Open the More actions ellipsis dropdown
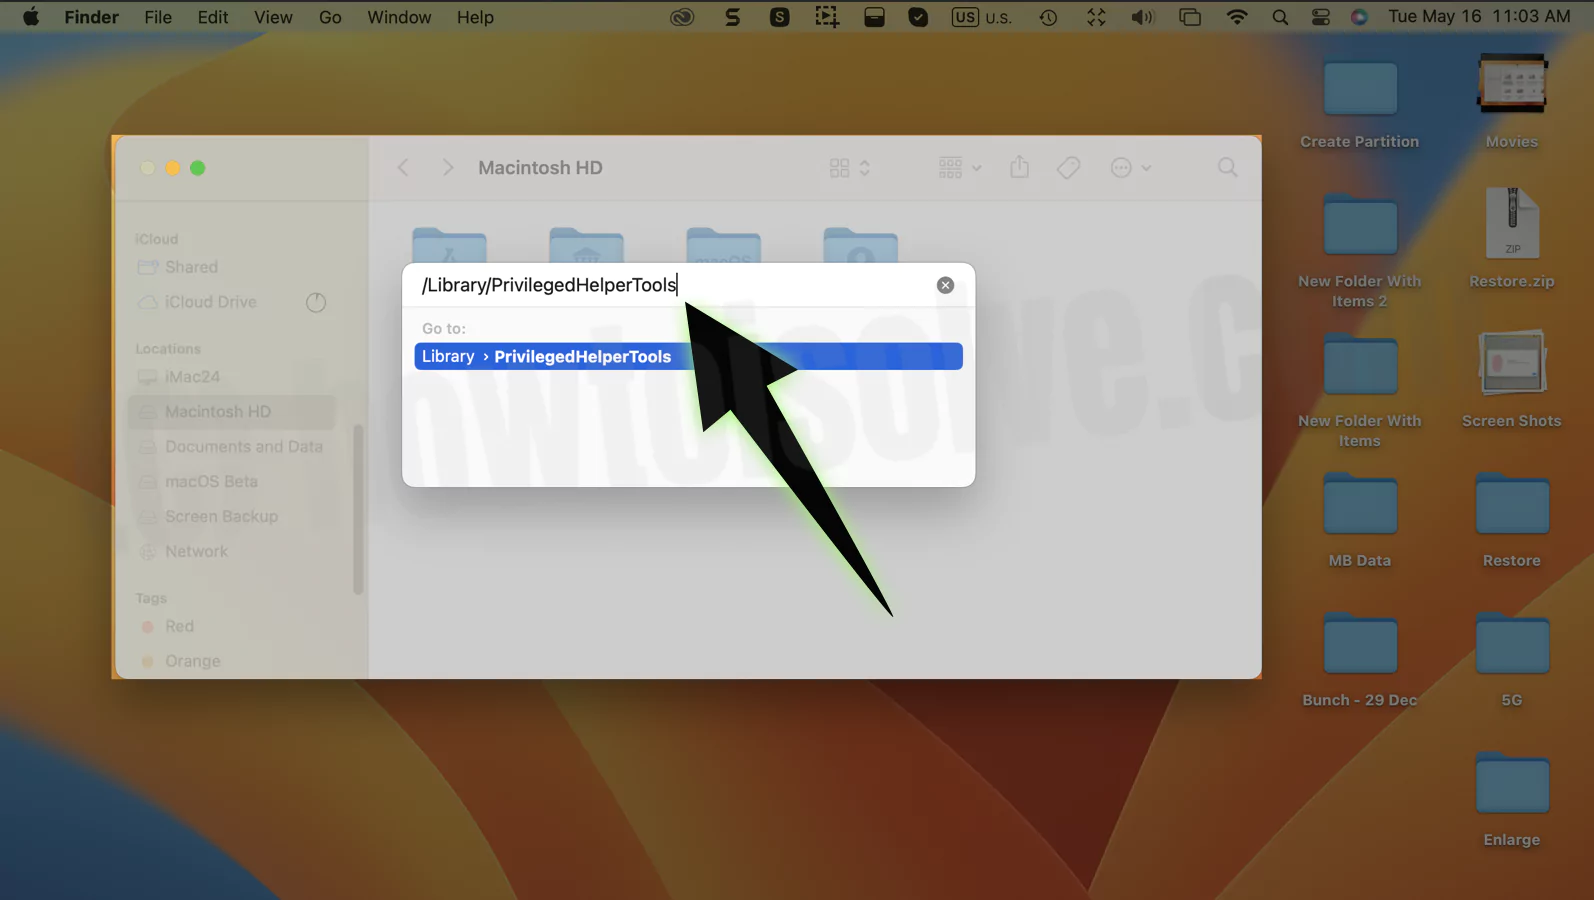 (x=1131, y=168)
